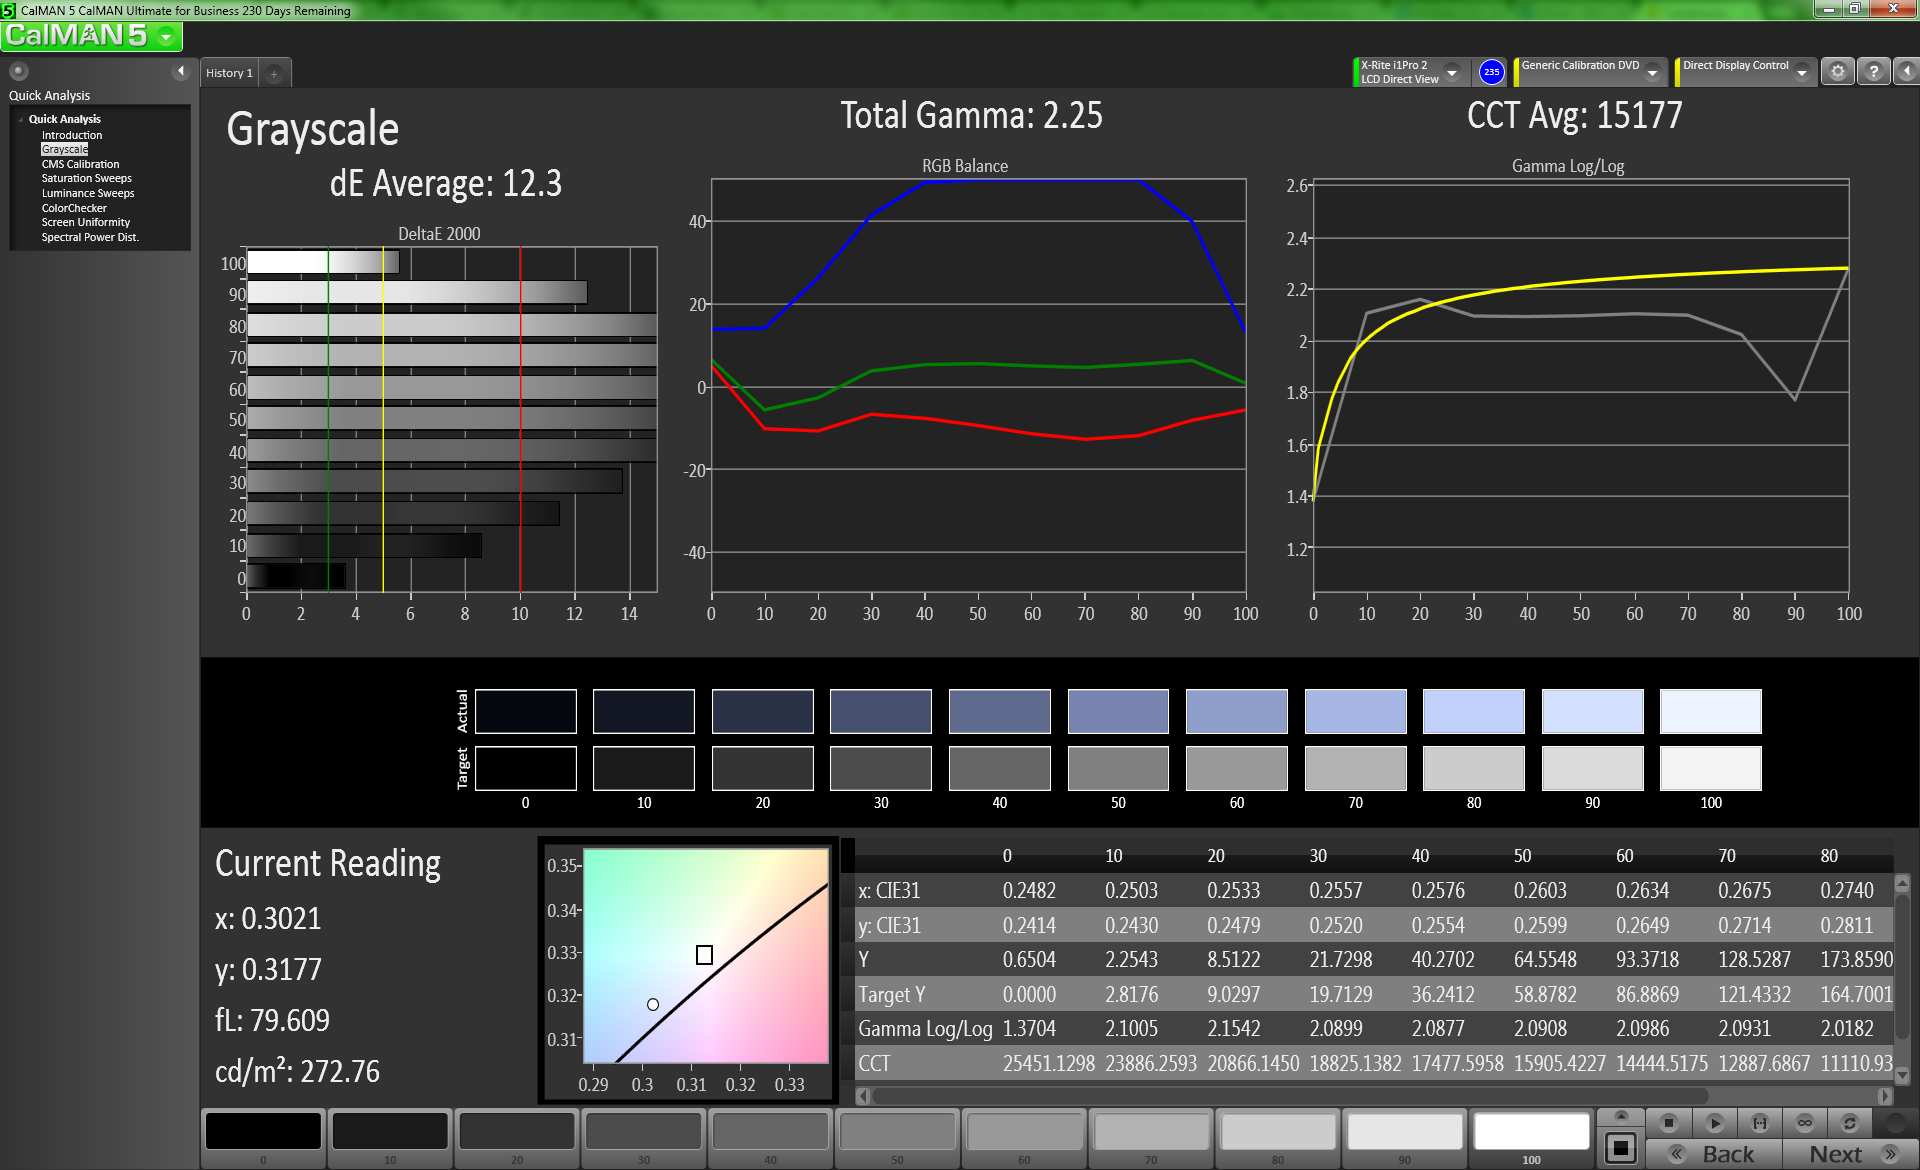Toggle the round record button in the sidebar header
This screenshot has width=1920, height=1170.
(x=18, y=71)
